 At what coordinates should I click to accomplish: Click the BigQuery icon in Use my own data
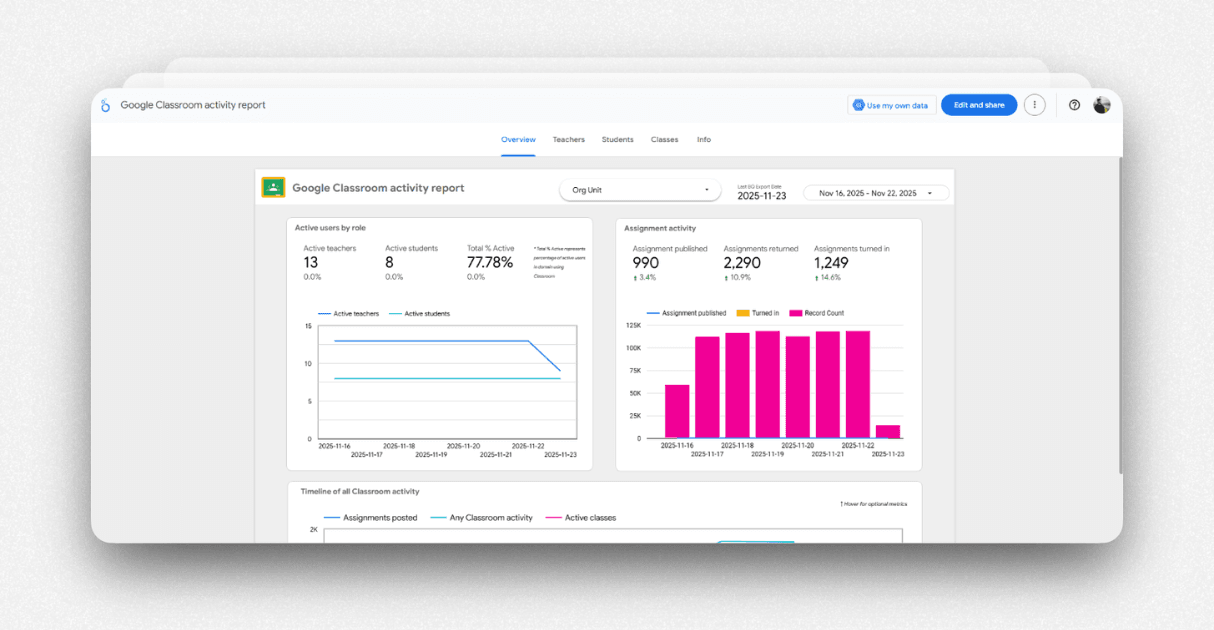tap(859, 104)
